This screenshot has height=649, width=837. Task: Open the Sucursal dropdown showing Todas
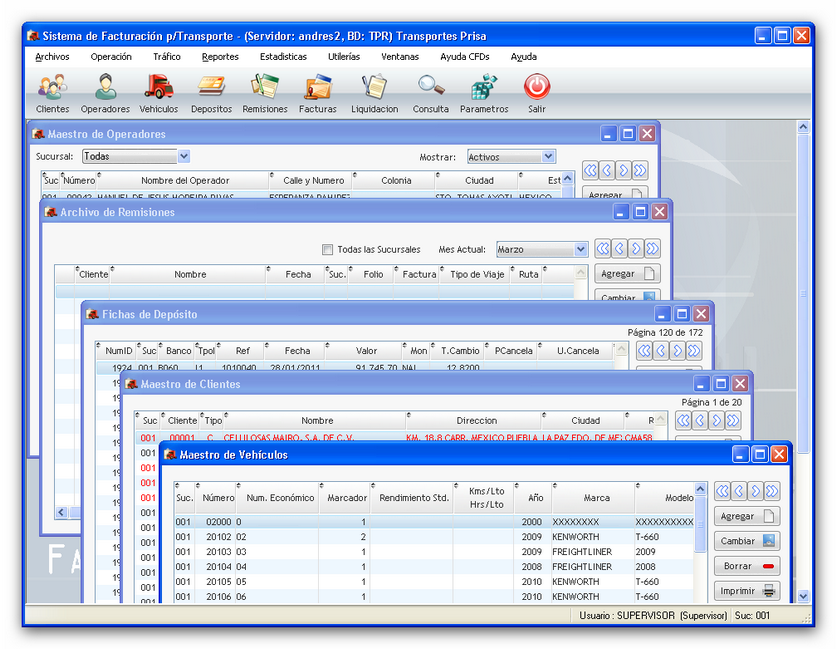pyautogui.click(x=136, y=156)
